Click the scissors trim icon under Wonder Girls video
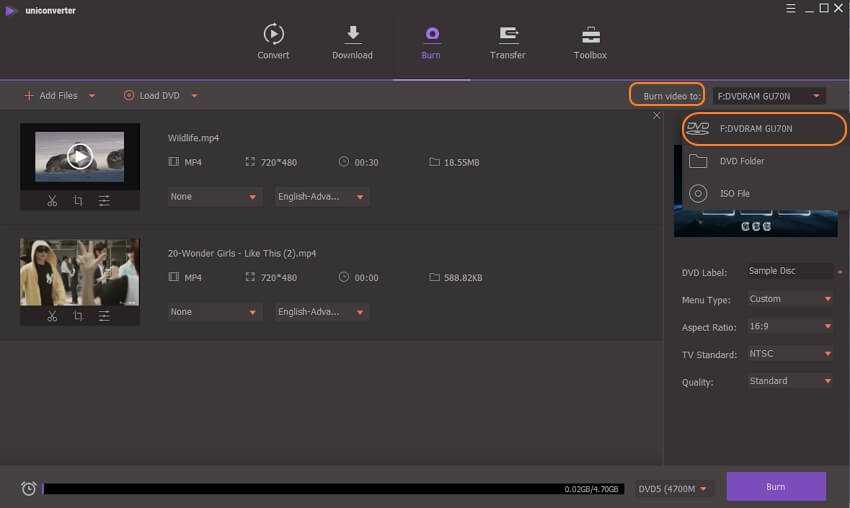 point(52,316)
